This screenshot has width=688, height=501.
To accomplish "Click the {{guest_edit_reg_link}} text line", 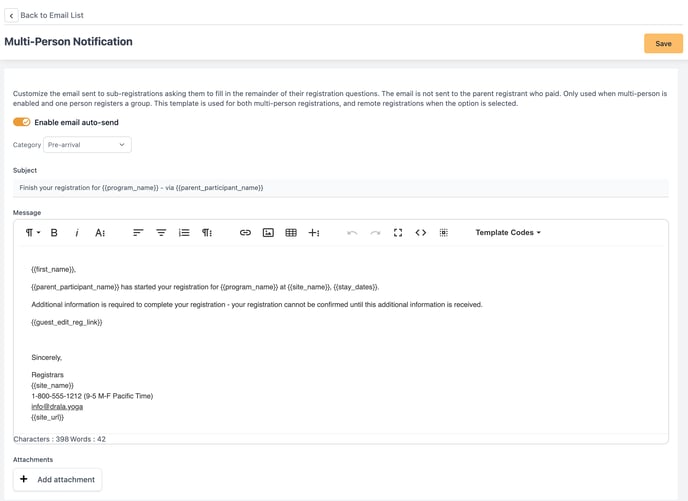I will (x=67, y=322).
